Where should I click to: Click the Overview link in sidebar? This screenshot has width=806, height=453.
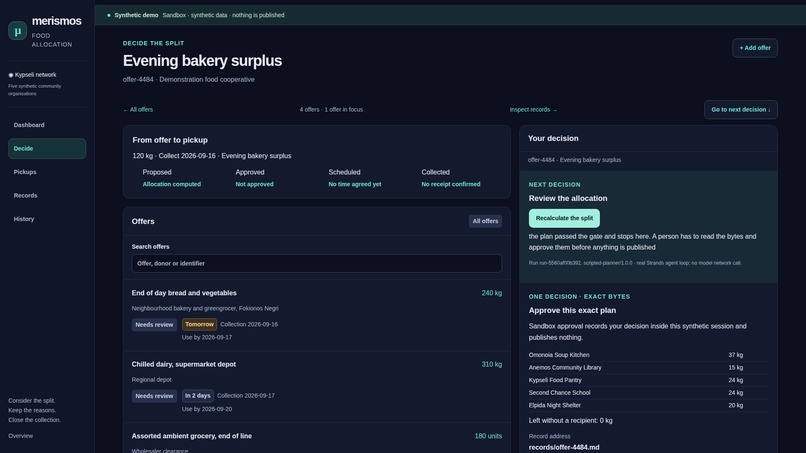tap(21, 436)
